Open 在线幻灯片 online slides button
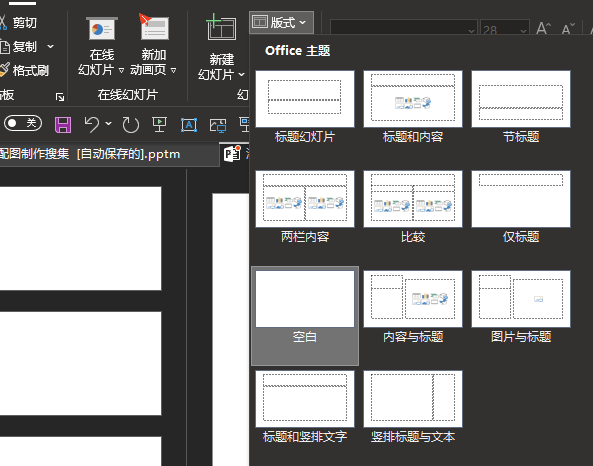The height and width of the screenshot is (466, 593). point(101,45)
